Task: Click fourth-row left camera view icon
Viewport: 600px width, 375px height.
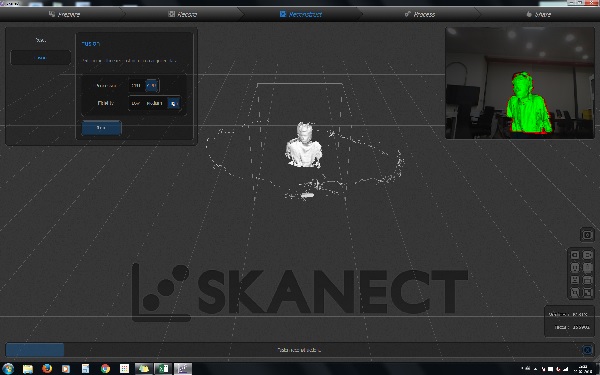Action: click(575, 293)
